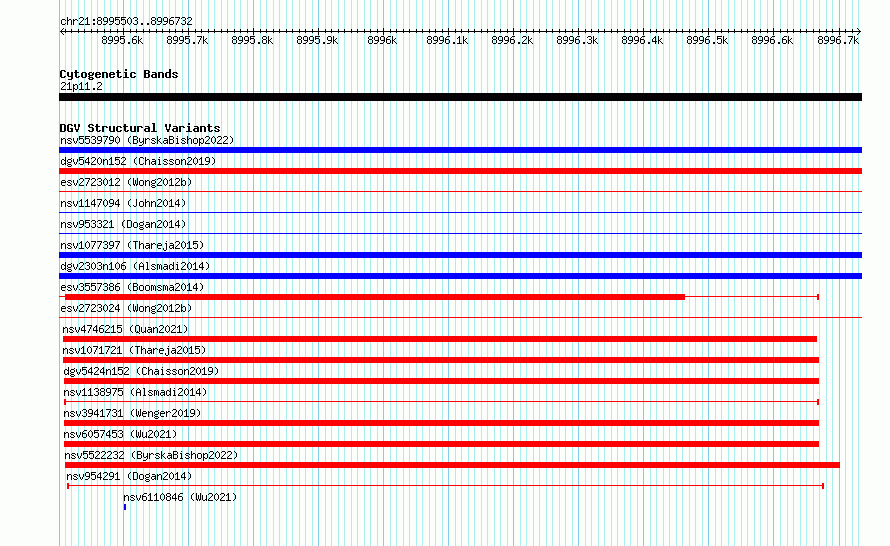The height and width of the screenshot is (546, 890).
Task: Click the nsv1071721 (Thareja2015) variant label
Action: tap(135, 350)
